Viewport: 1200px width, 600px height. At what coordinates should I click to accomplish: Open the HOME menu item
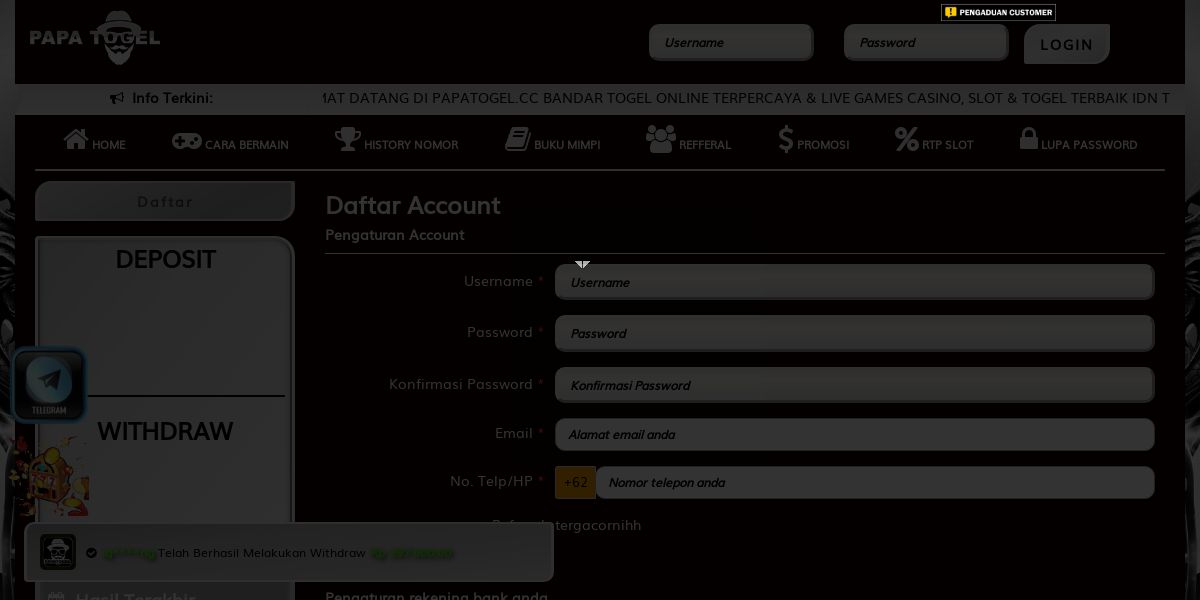point(109,145)
